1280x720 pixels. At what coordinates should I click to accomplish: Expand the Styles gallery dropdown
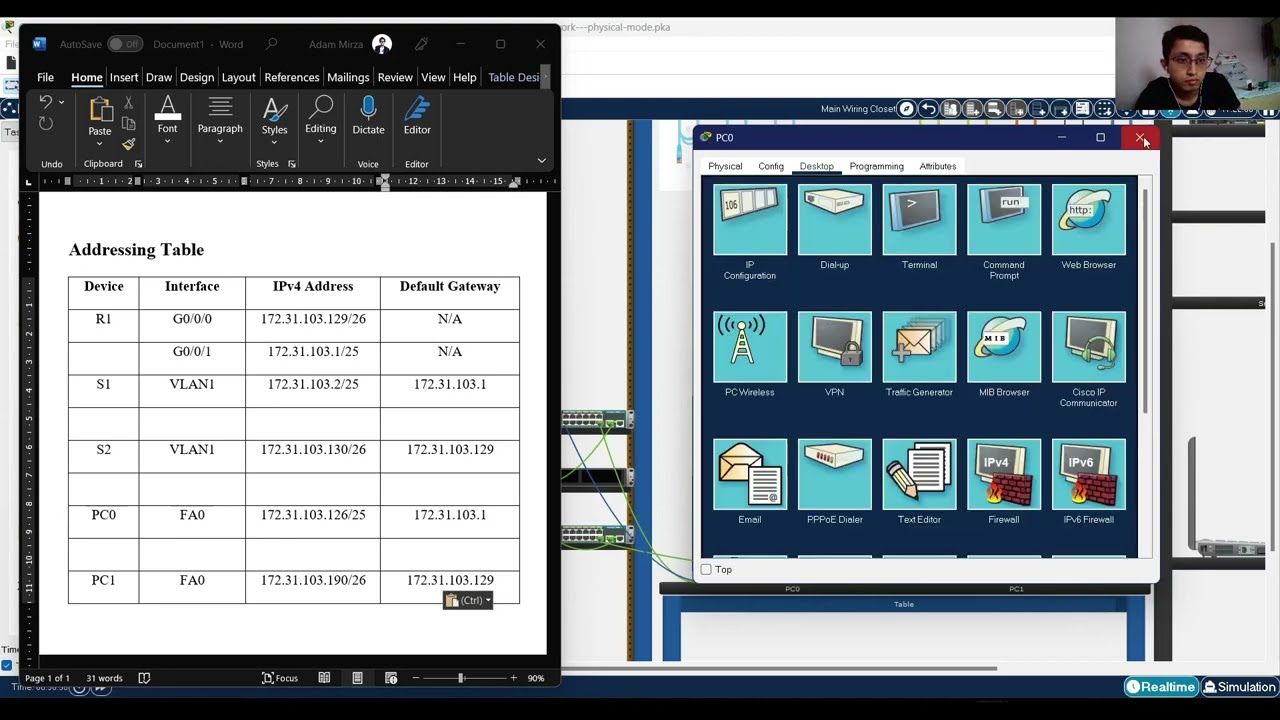click(274, 143)
